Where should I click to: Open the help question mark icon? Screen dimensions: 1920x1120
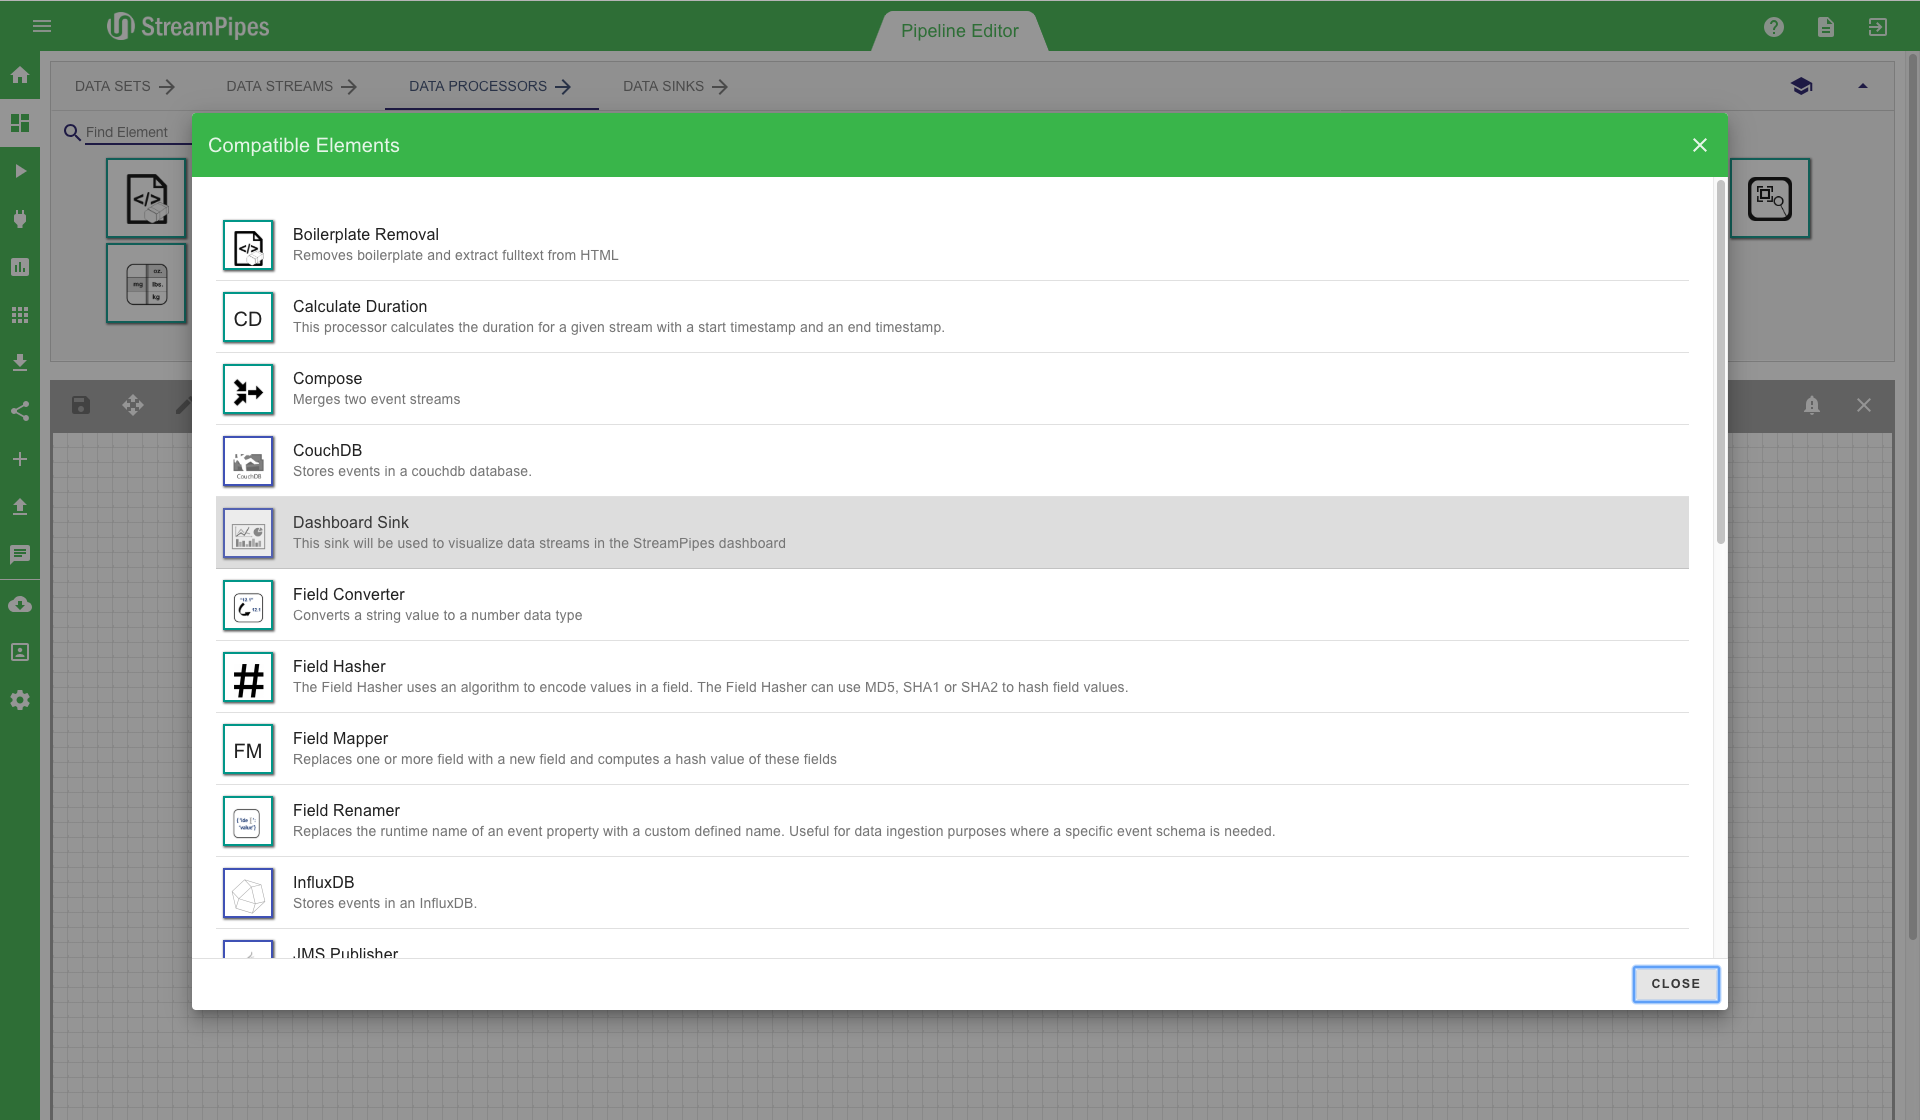pos(1774,27)
